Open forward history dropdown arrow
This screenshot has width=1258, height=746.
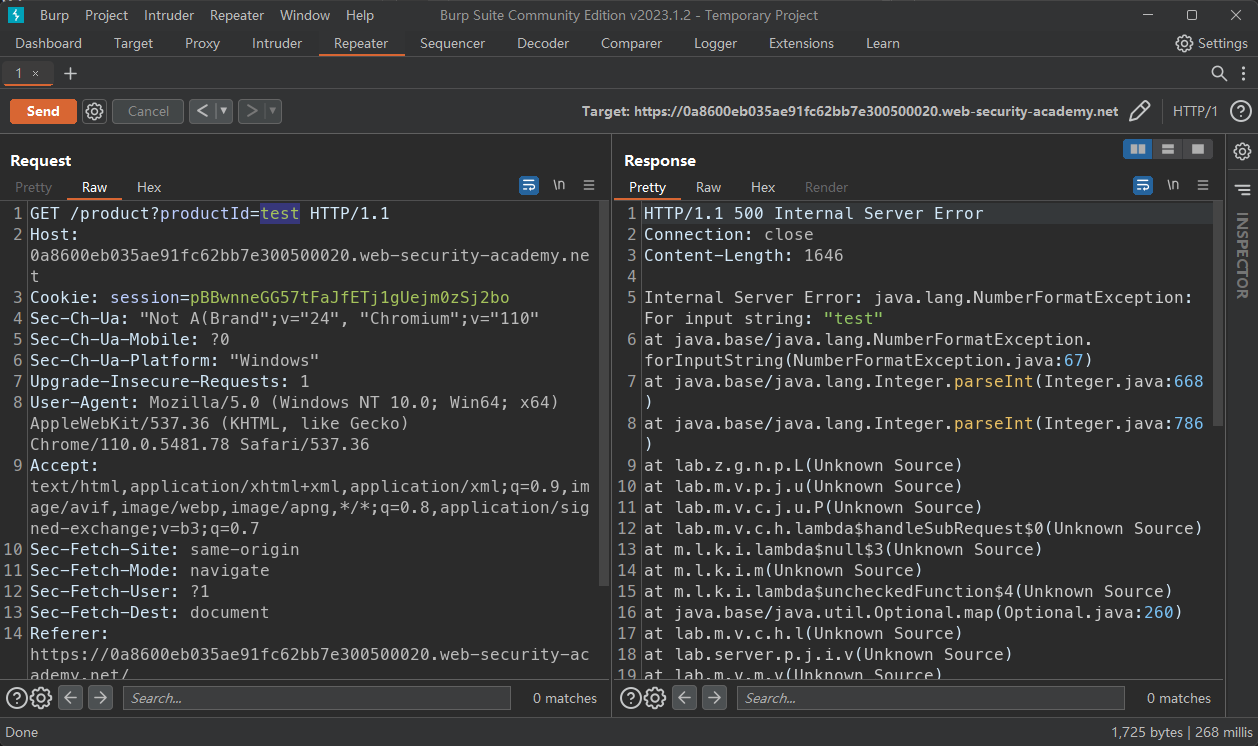tap(273, 112)
